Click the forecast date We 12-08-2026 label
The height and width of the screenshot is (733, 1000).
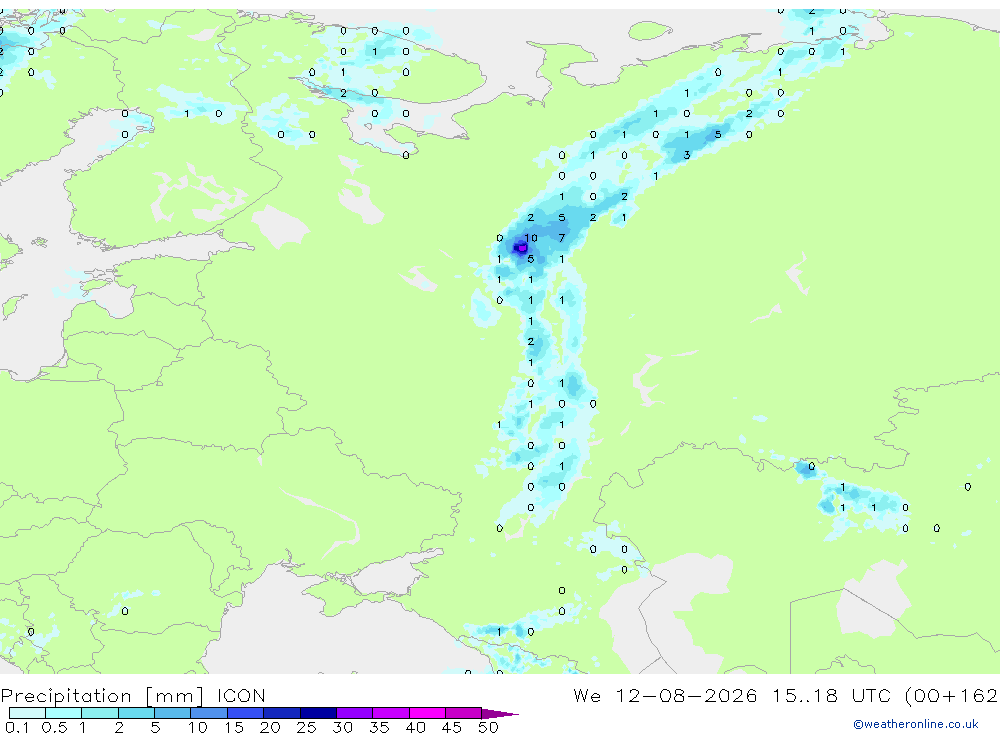[665, 695]
